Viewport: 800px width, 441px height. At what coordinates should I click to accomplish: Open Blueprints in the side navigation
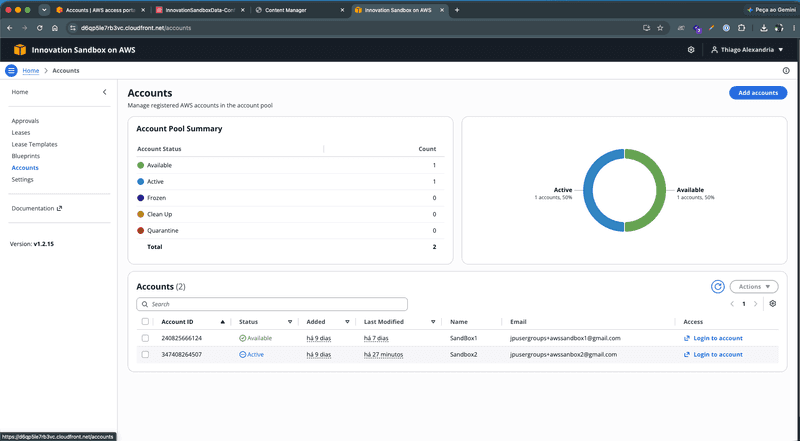26,156
